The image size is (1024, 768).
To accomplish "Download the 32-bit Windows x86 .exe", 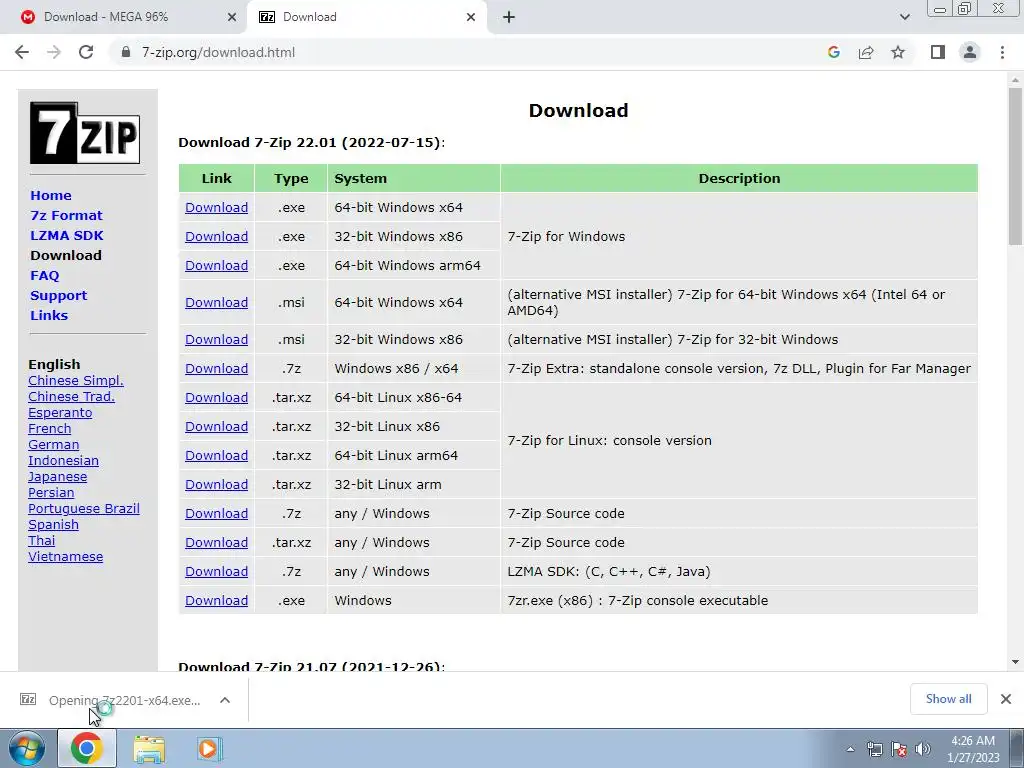I will (216, 236).
